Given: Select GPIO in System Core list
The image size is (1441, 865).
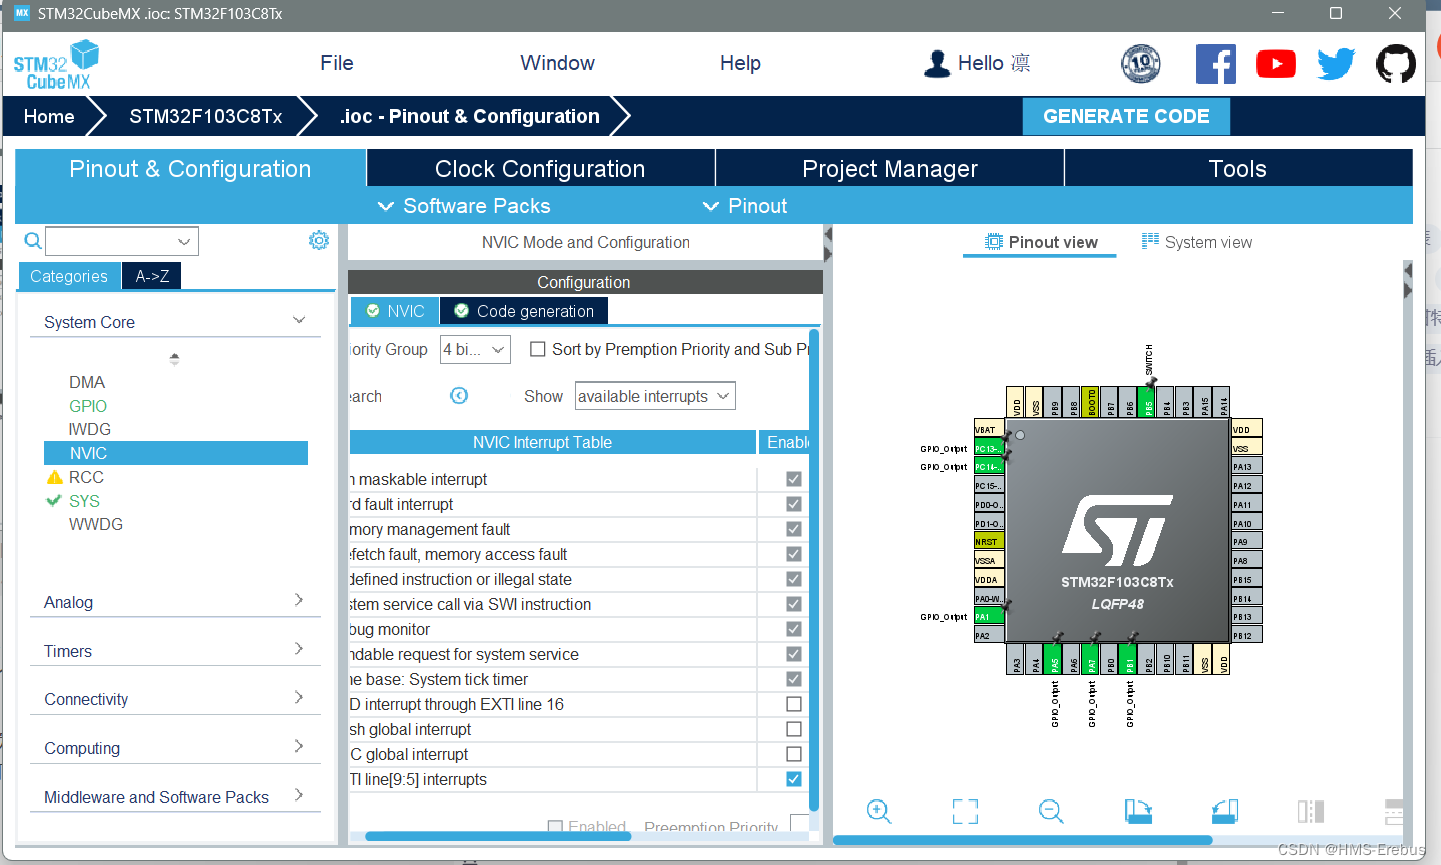Looking at the screenshot, I should 88,406.
